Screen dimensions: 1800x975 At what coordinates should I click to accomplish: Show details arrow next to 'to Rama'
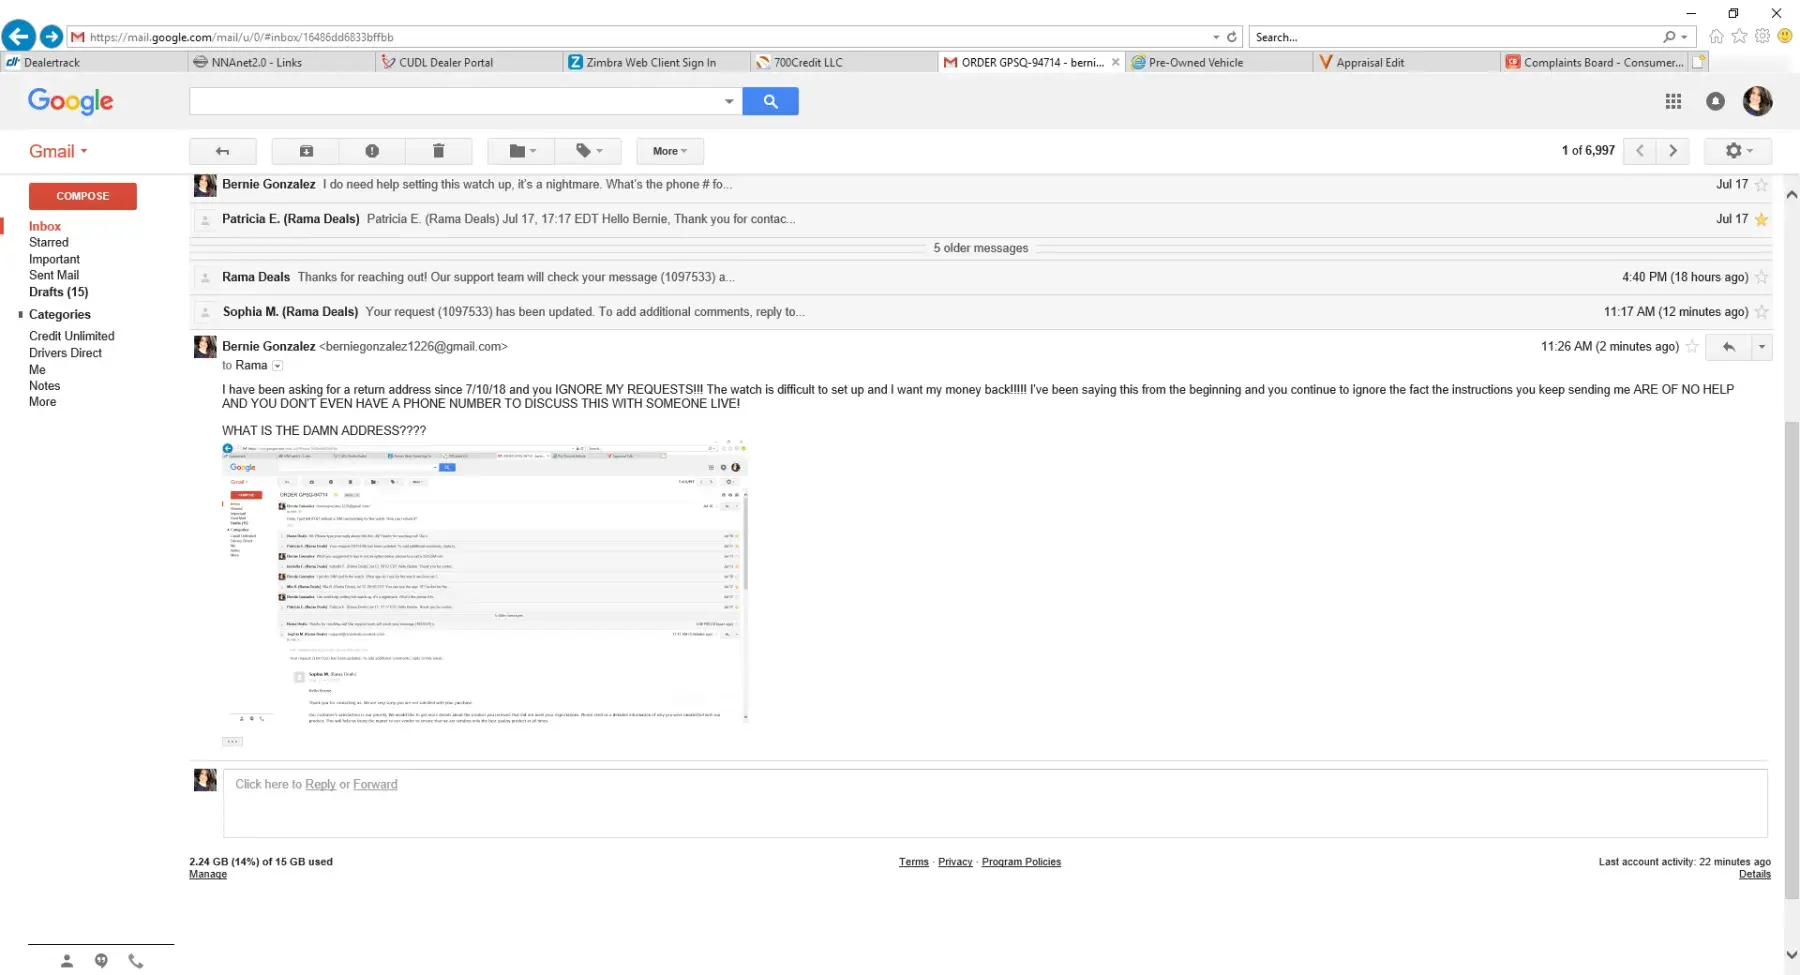[278, 366]
